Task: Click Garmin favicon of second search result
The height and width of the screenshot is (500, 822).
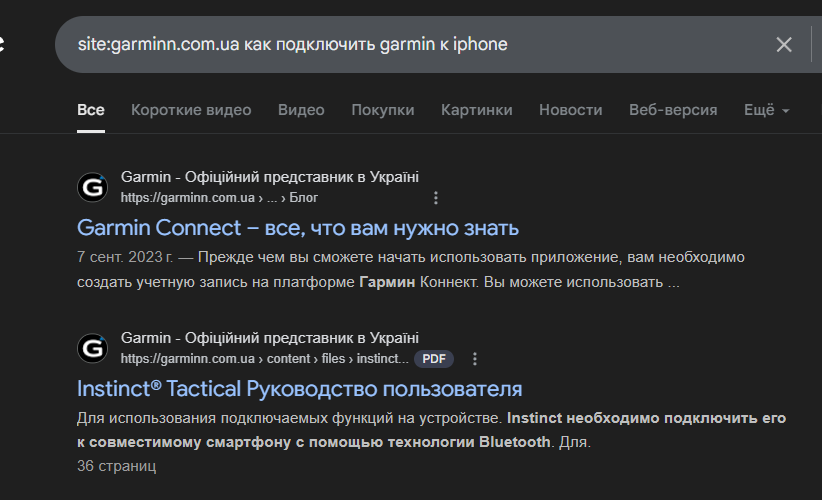Action: [92, 348]
